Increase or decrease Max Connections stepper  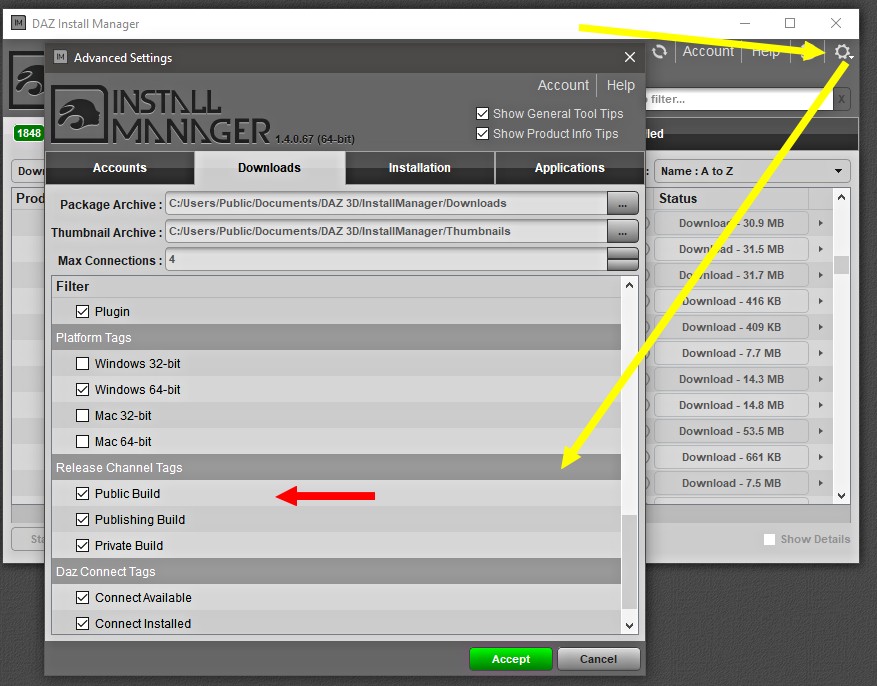(623, 259)
